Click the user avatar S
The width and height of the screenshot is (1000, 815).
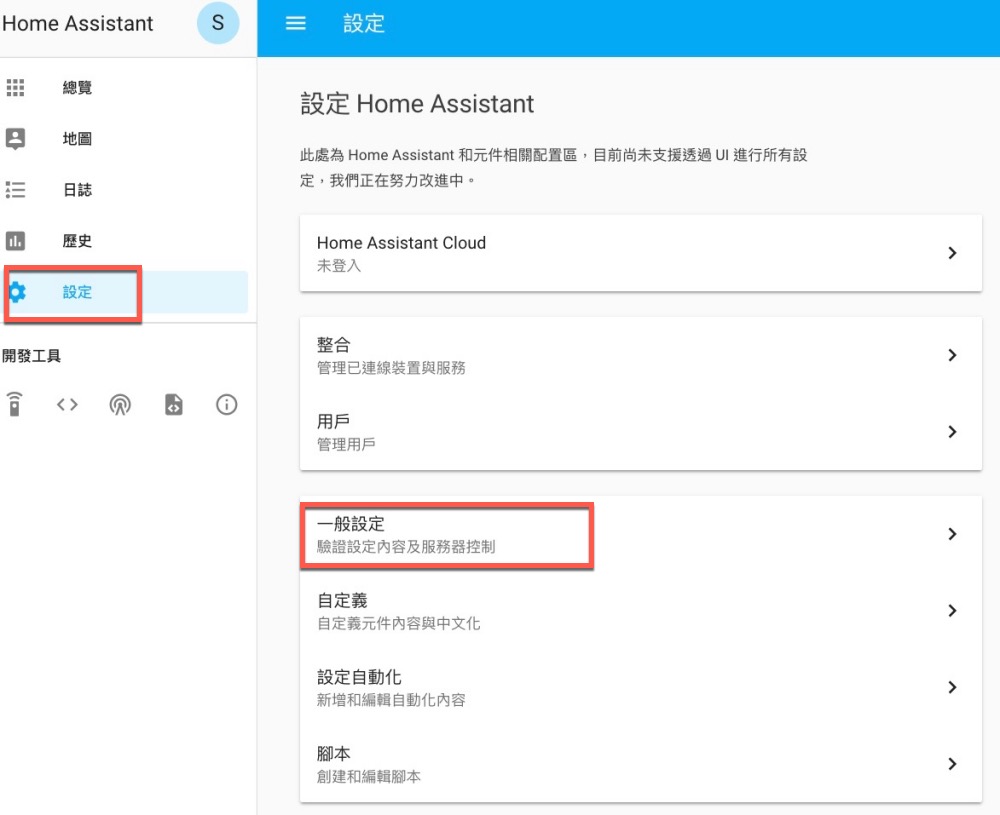click(x=217, y=23)
